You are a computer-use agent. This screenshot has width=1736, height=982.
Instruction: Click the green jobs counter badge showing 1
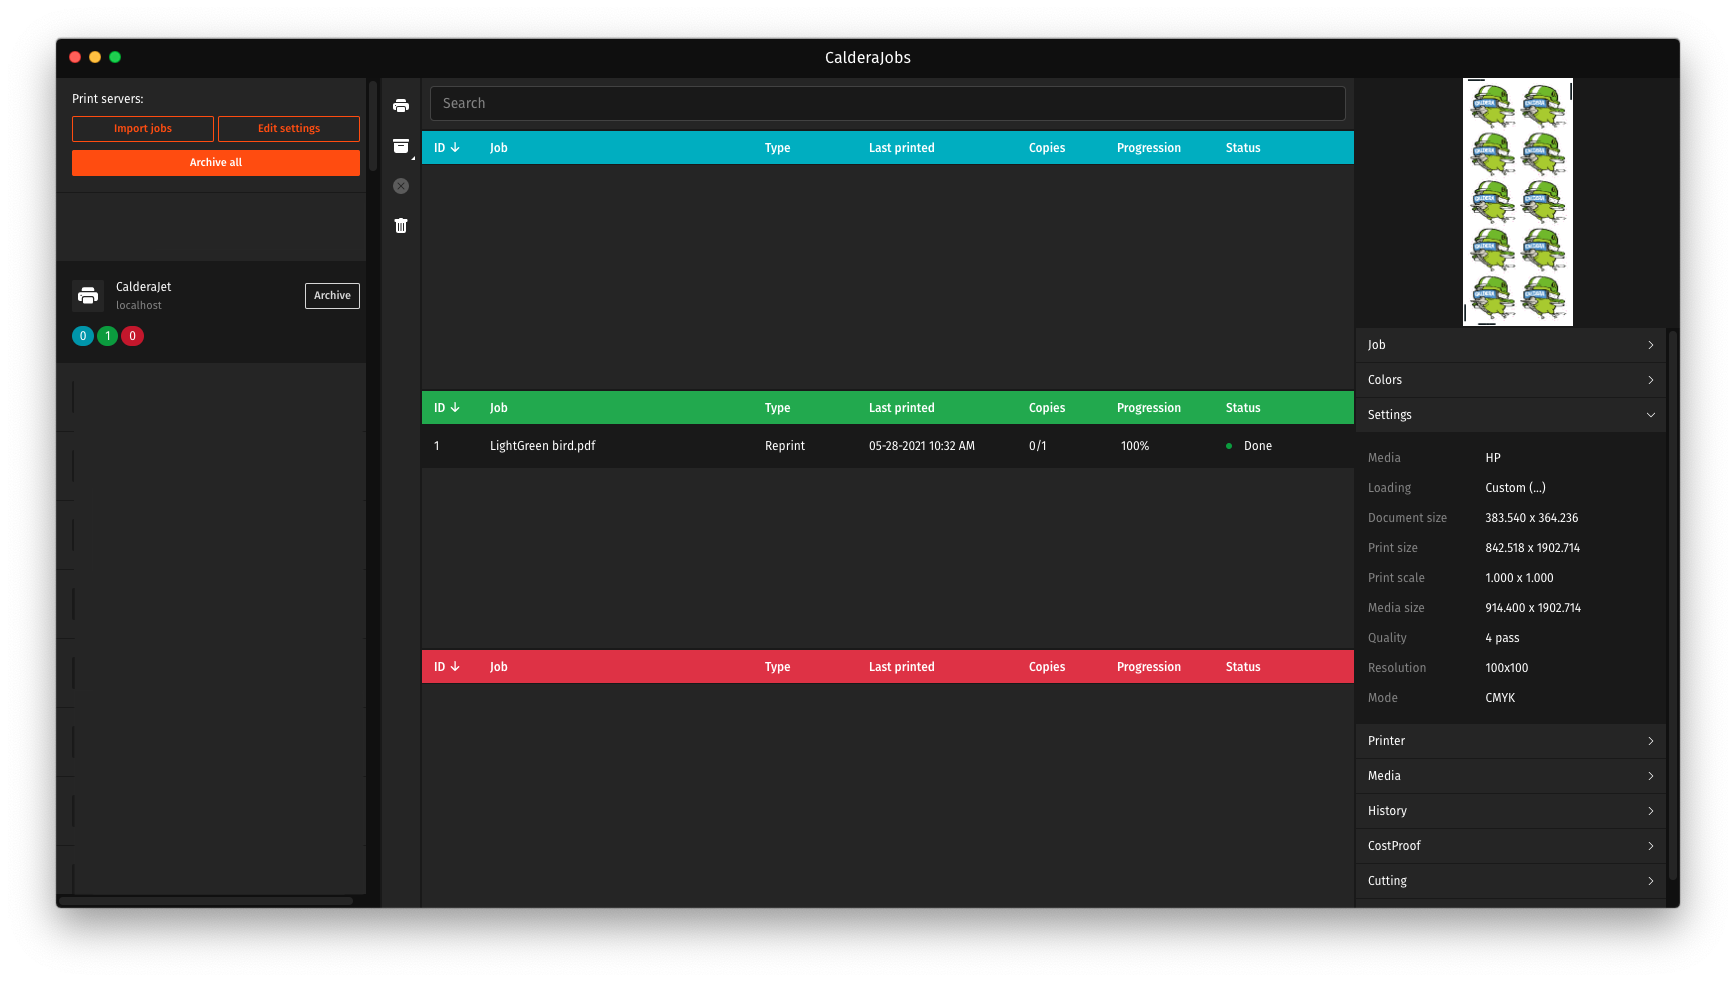(107, 336)
